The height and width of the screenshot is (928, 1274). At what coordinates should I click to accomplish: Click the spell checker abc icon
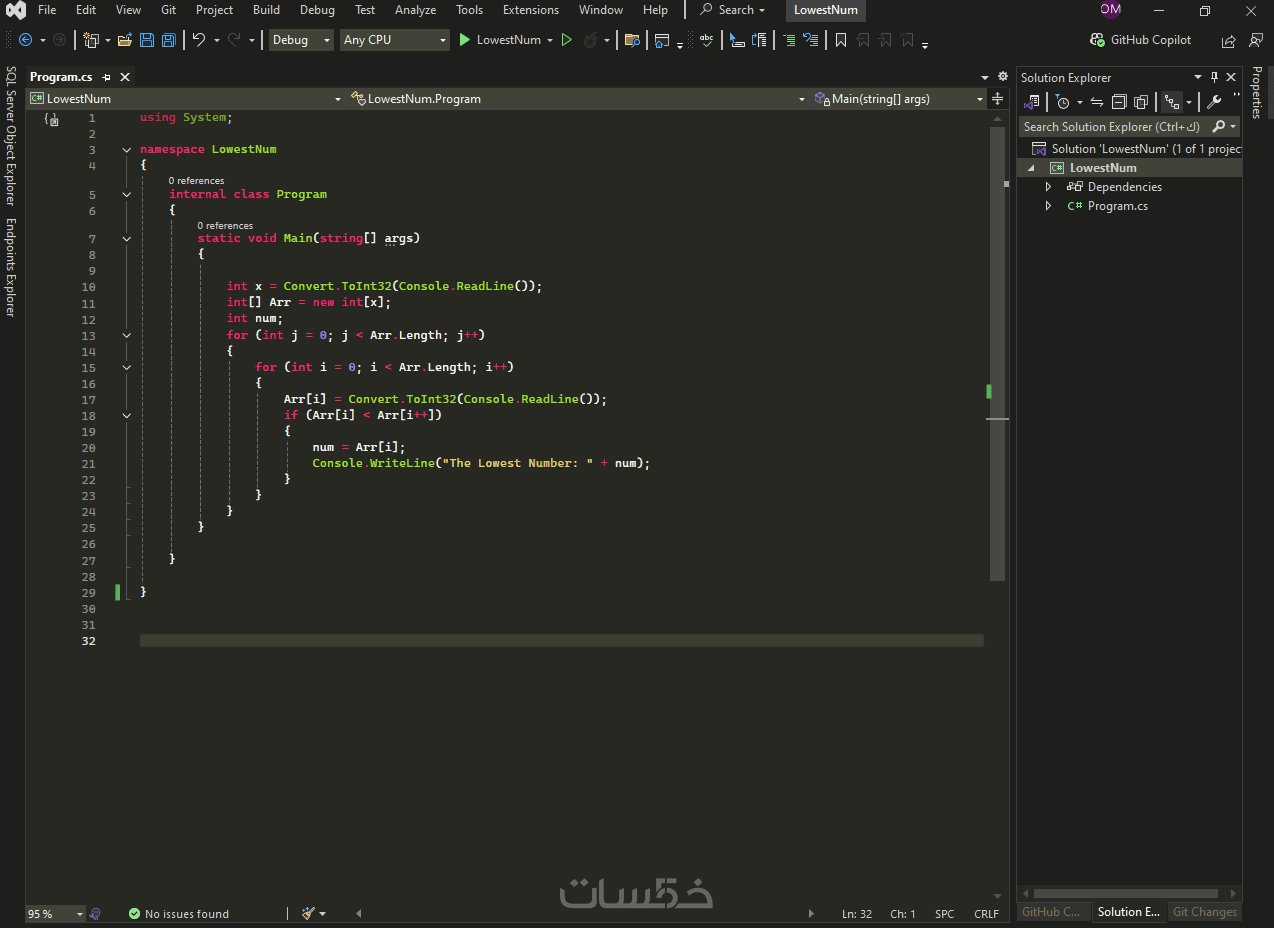point(707,40)
